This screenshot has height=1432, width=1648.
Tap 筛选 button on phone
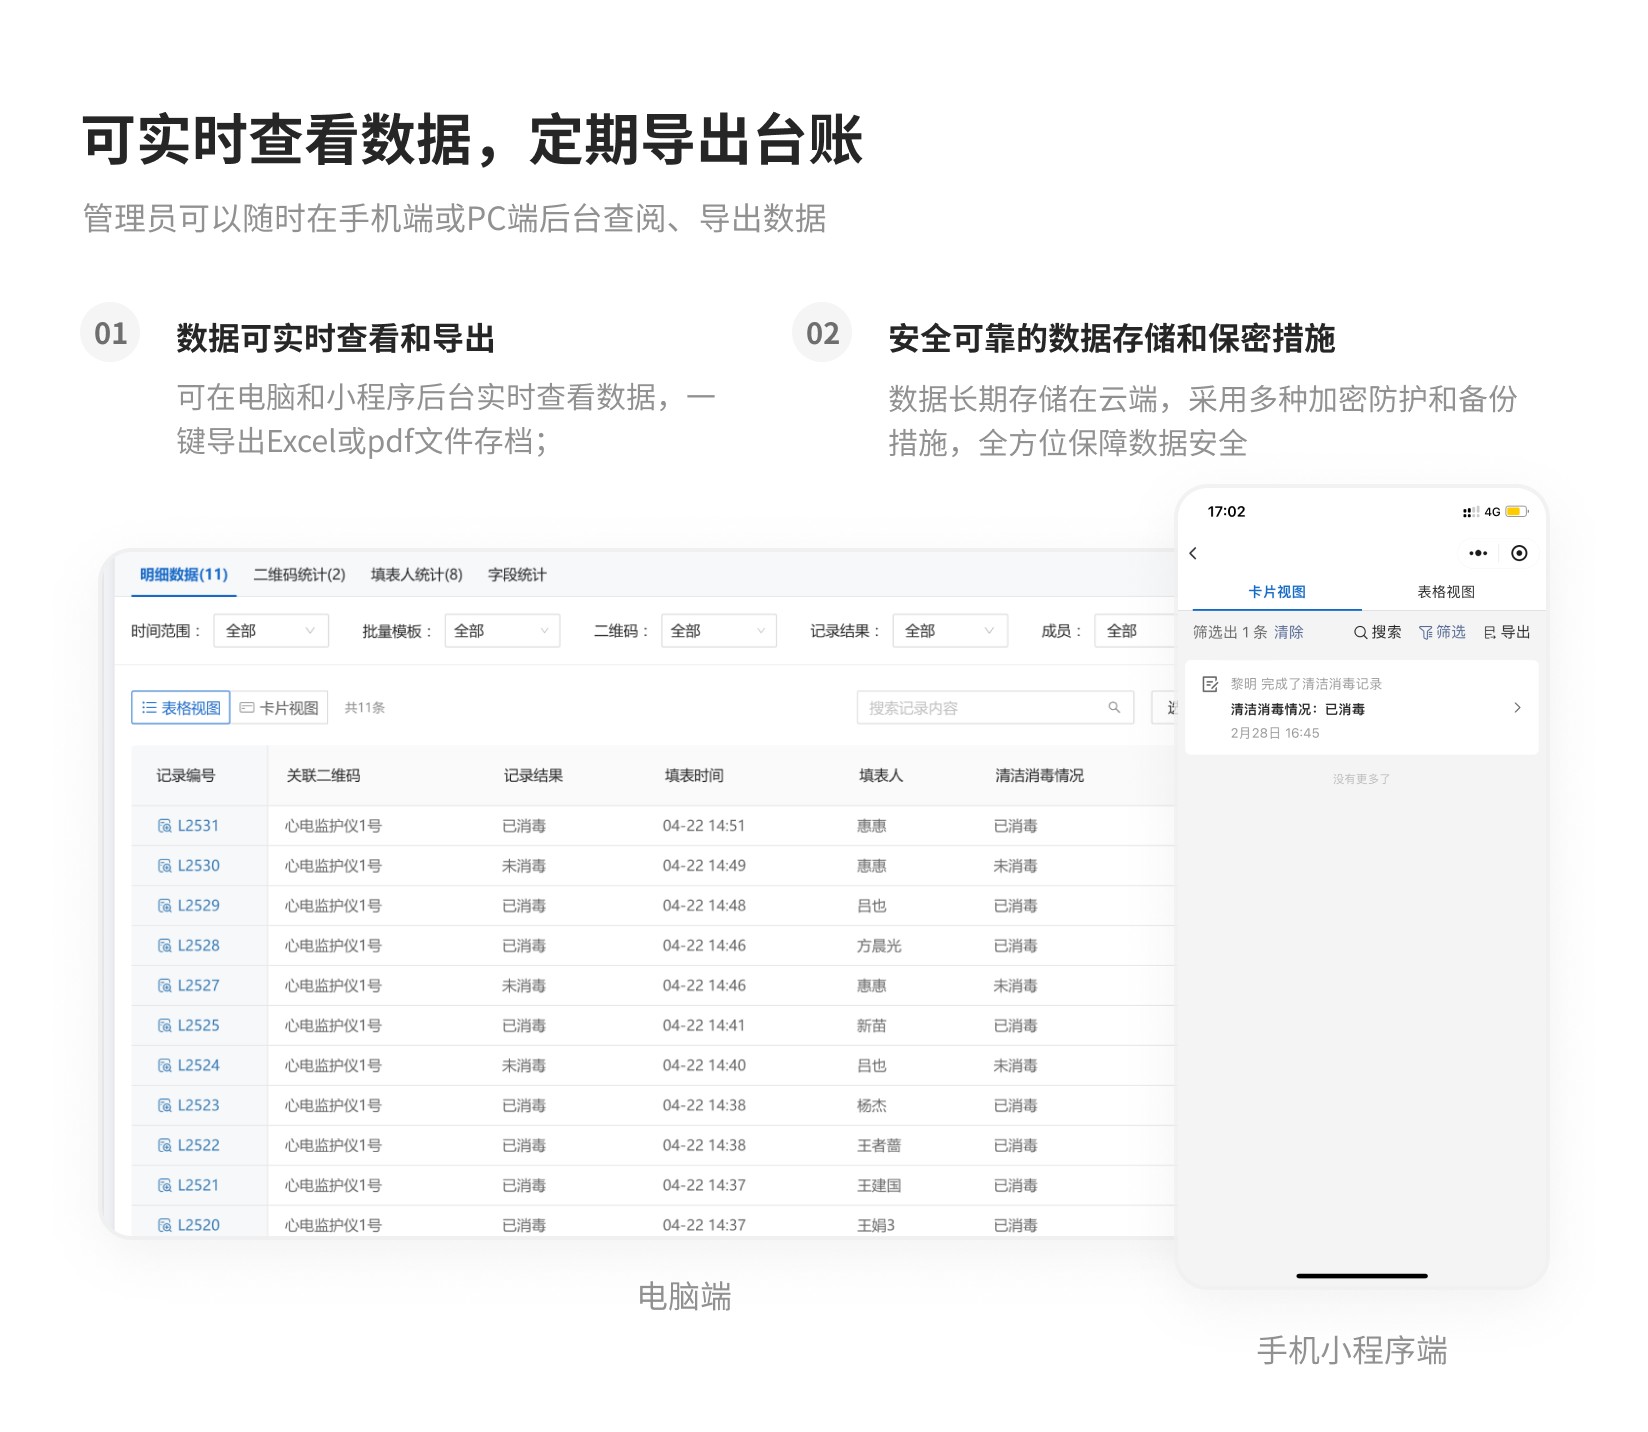1442,632
